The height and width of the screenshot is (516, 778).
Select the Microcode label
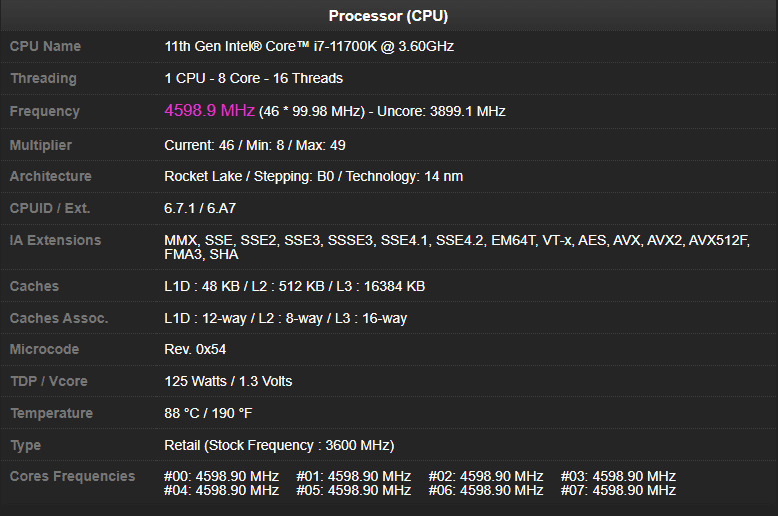[x=44, y=349]
